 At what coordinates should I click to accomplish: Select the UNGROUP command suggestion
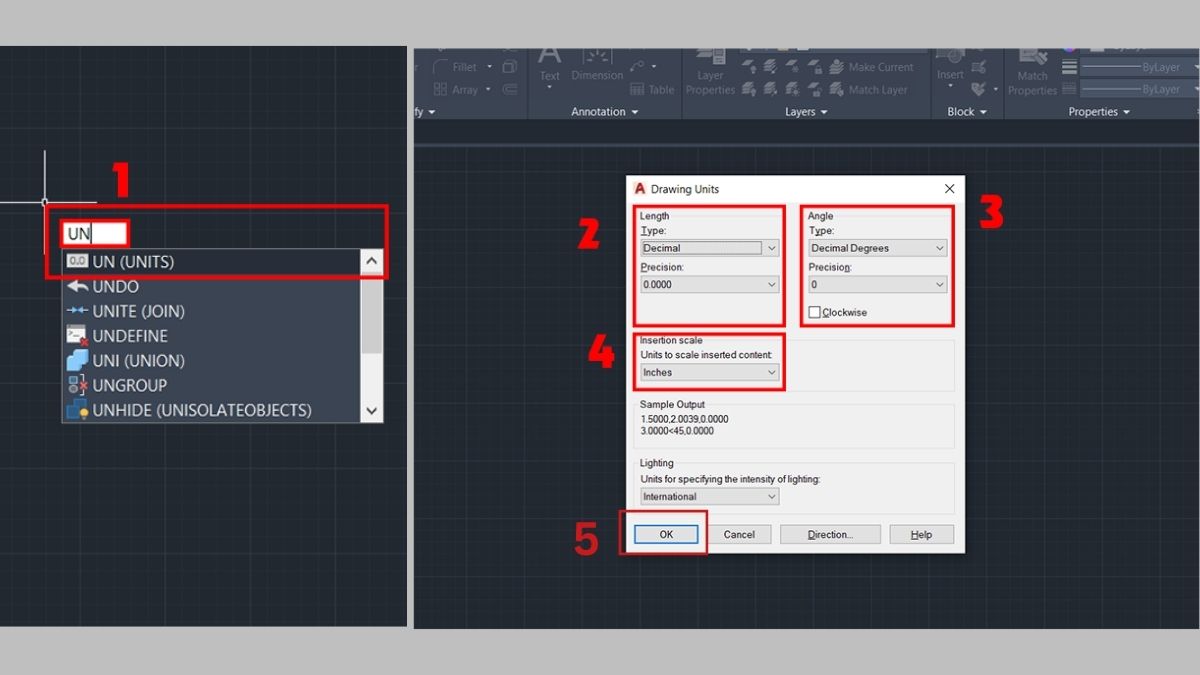(211, 385)
